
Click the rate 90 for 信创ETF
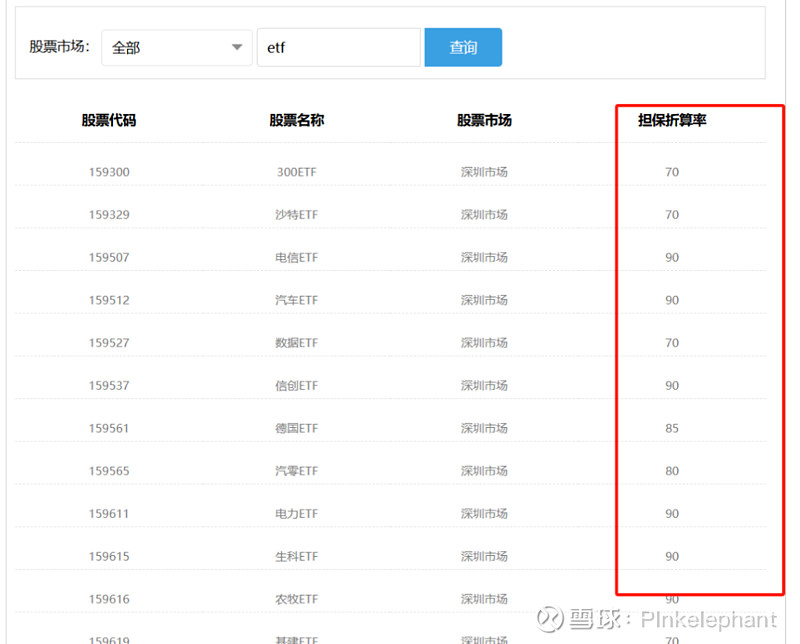point(672,386)
